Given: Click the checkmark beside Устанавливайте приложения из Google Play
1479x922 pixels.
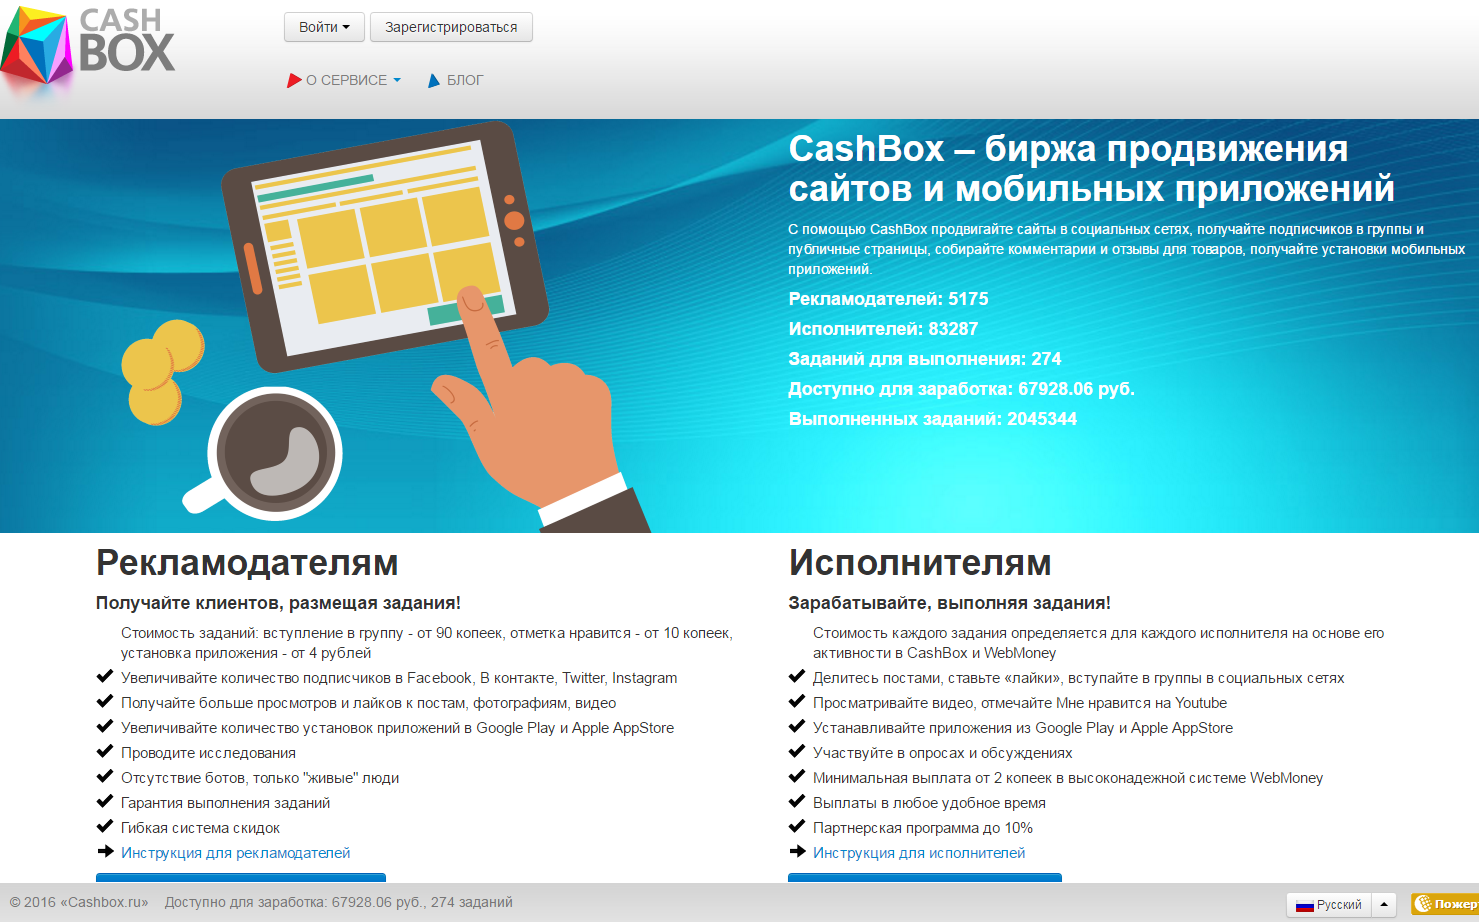Looking at the screenshot, I should pyautogui.click(x=797, y=726).
